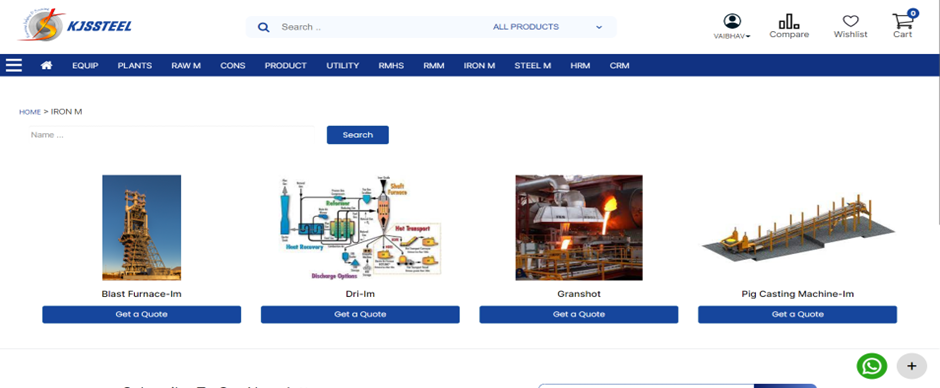Expand the ALL PRODUCTS dropdown

click(x=547, y=27)
